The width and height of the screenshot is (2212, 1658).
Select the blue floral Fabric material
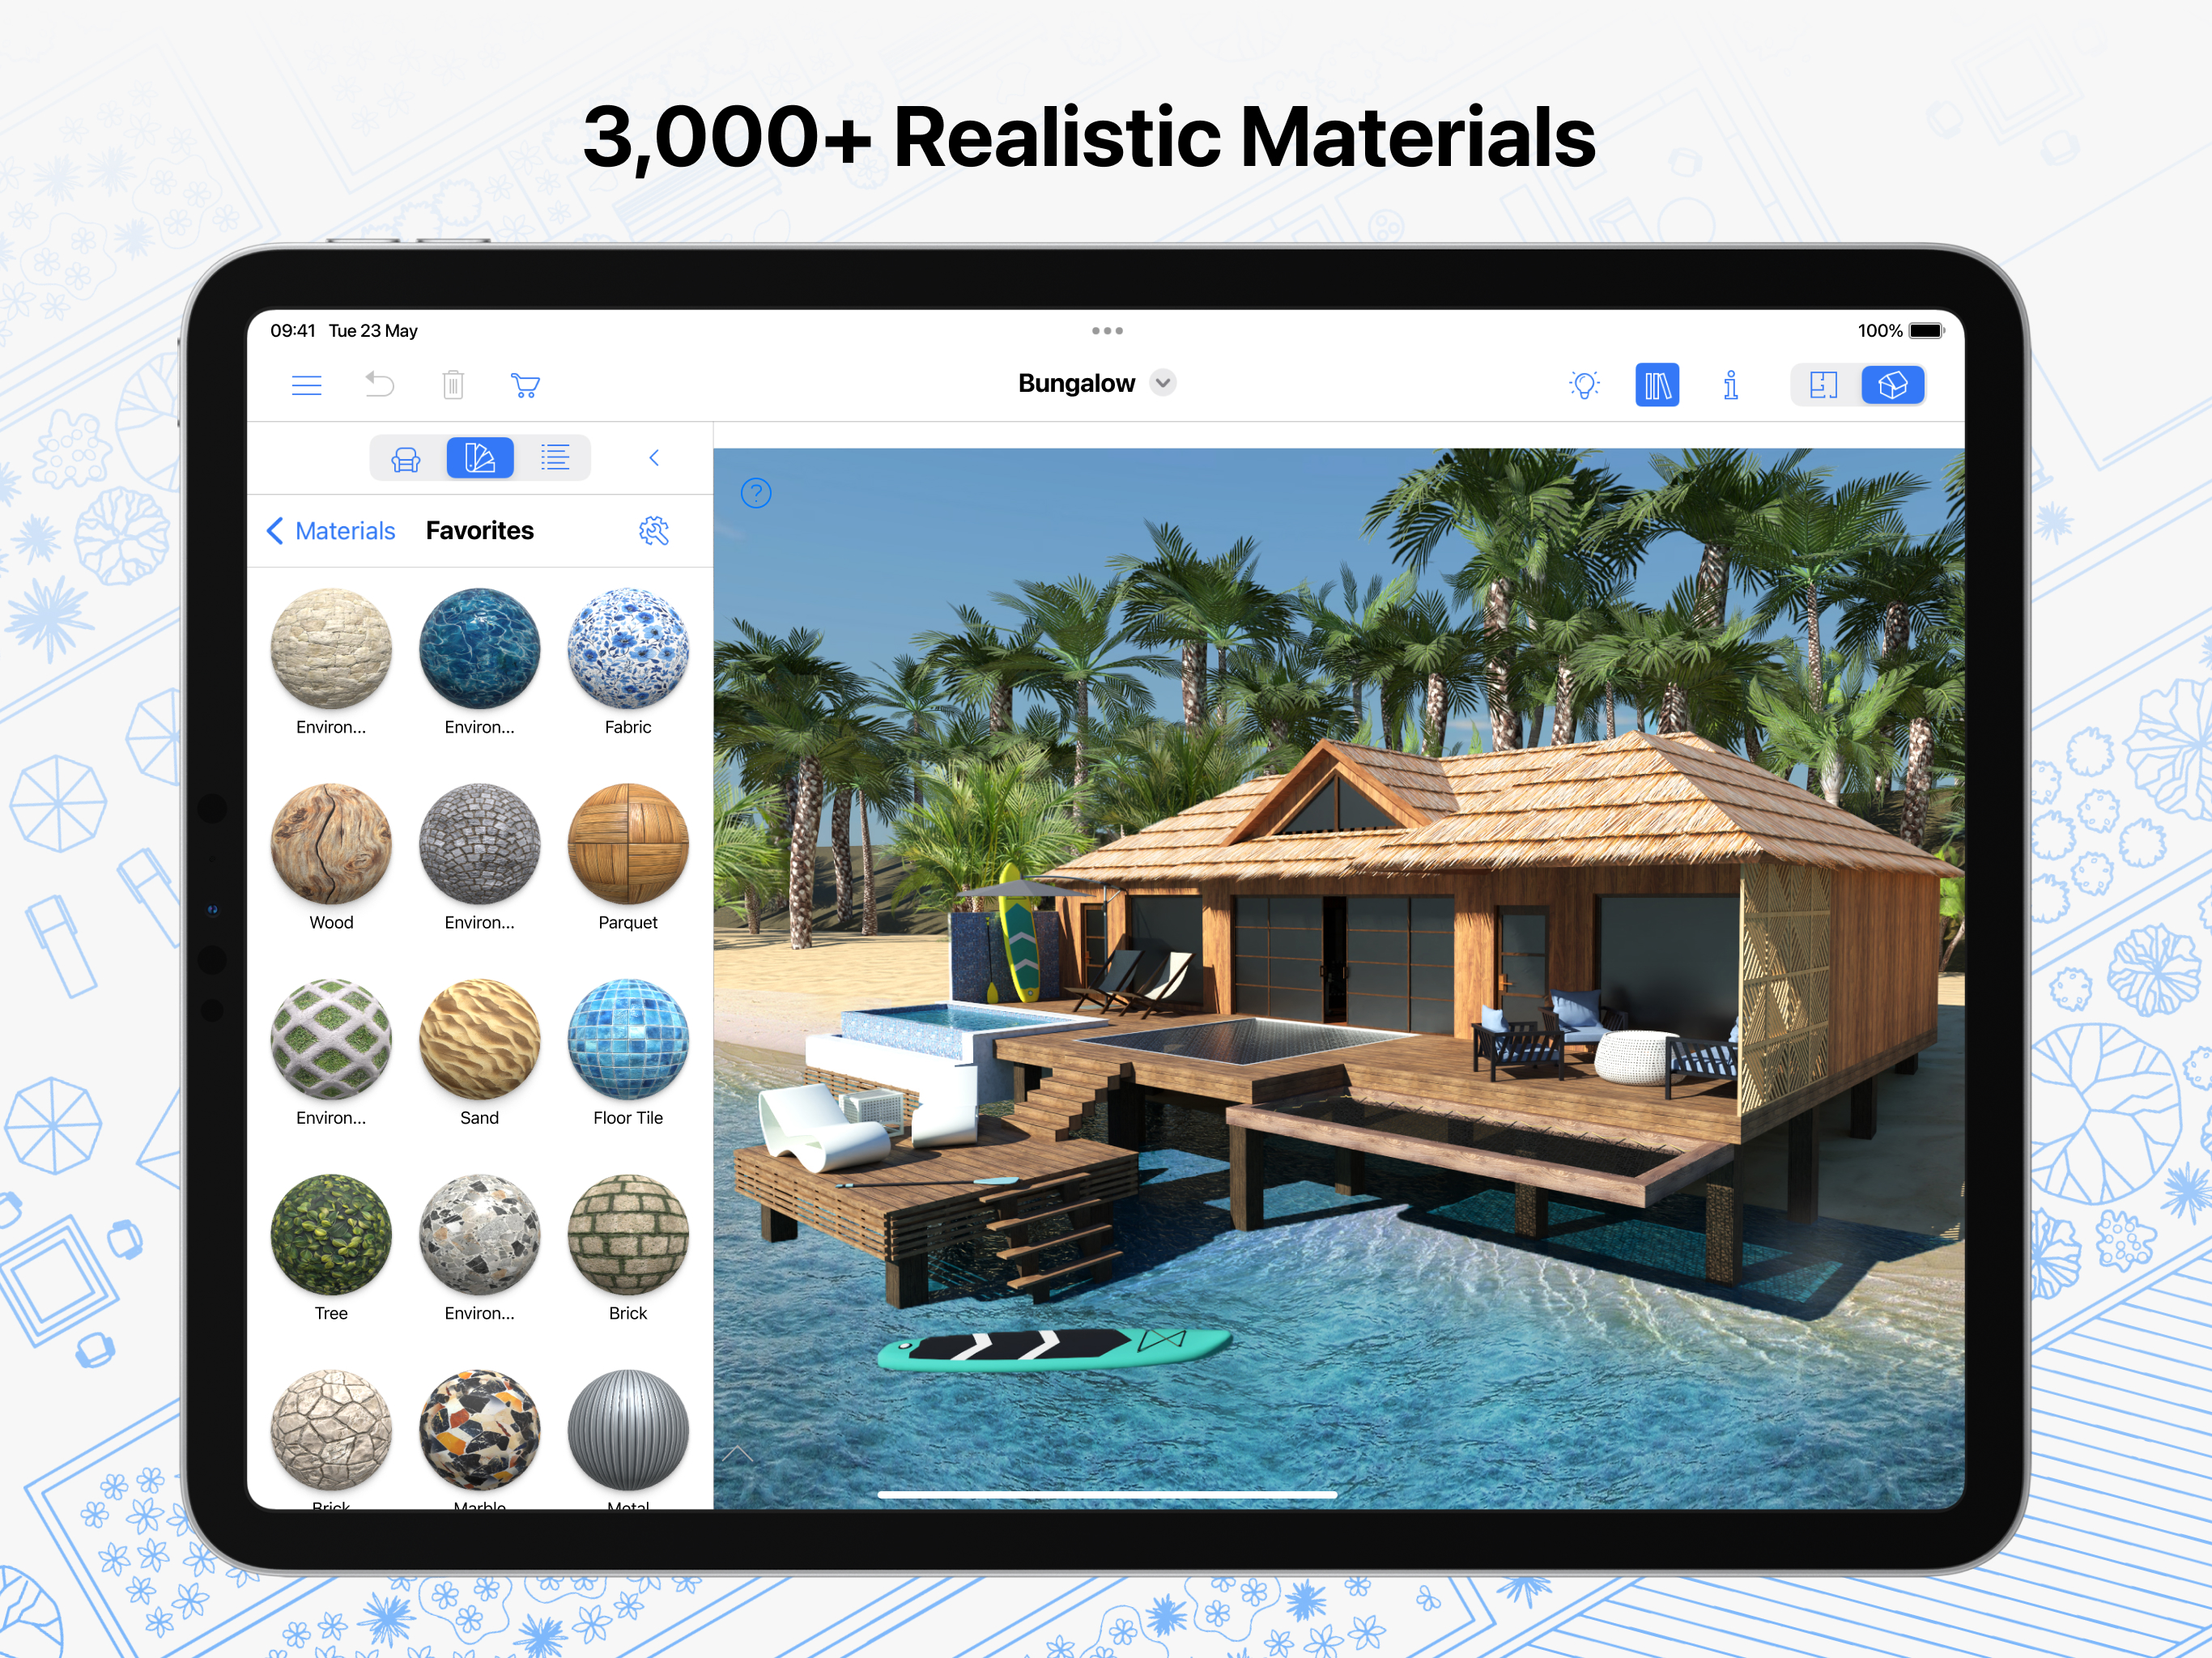click(x=628, y=648)
